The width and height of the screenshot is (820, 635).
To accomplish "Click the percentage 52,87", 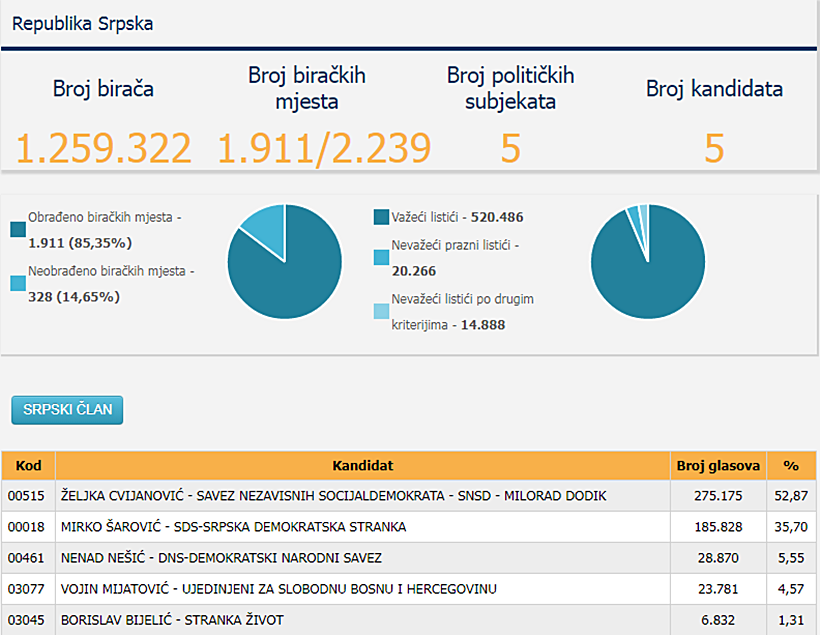I will point(791,495).
